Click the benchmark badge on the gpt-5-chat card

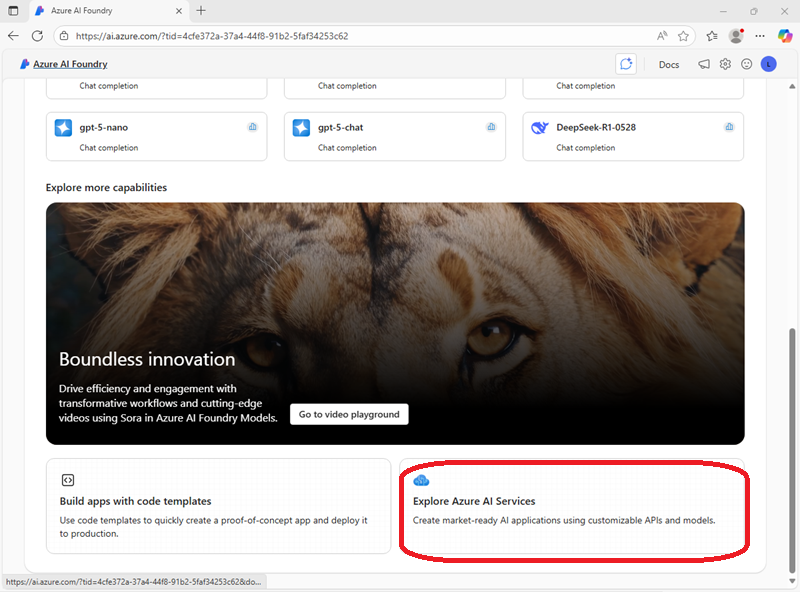(x=491, y=127)
